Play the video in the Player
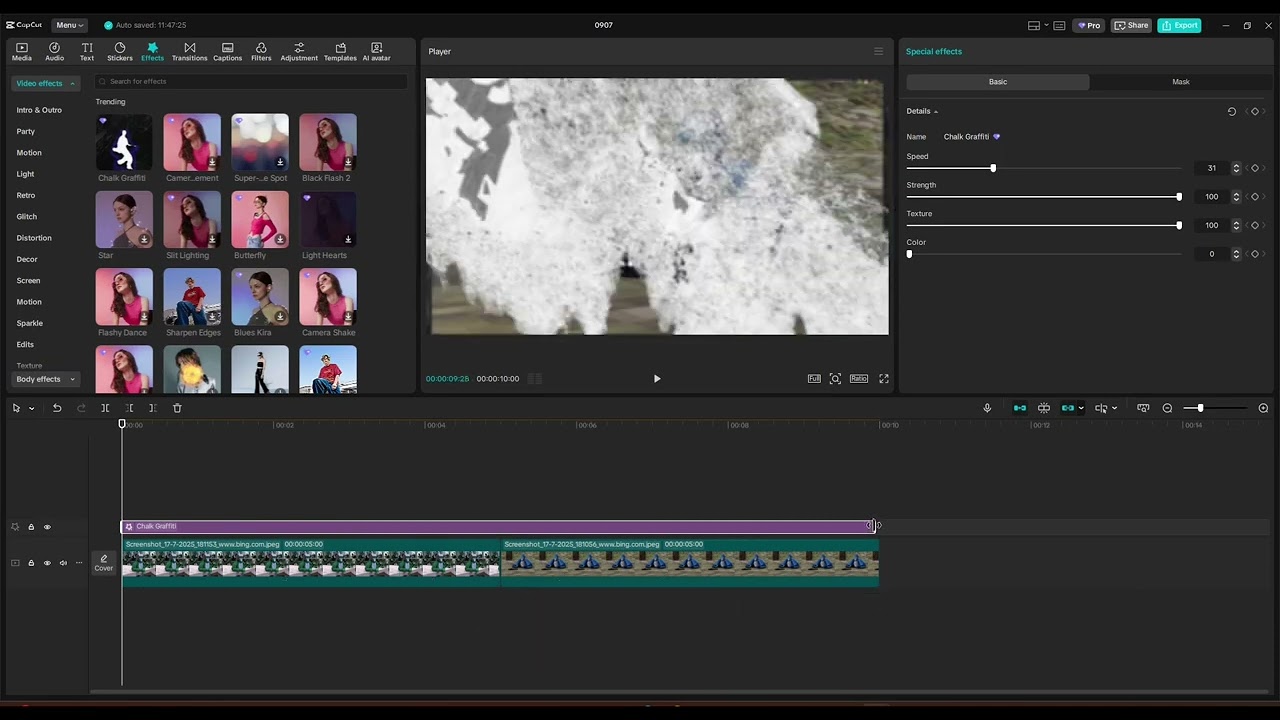1280x720 pixels. [x=657, y=379]
